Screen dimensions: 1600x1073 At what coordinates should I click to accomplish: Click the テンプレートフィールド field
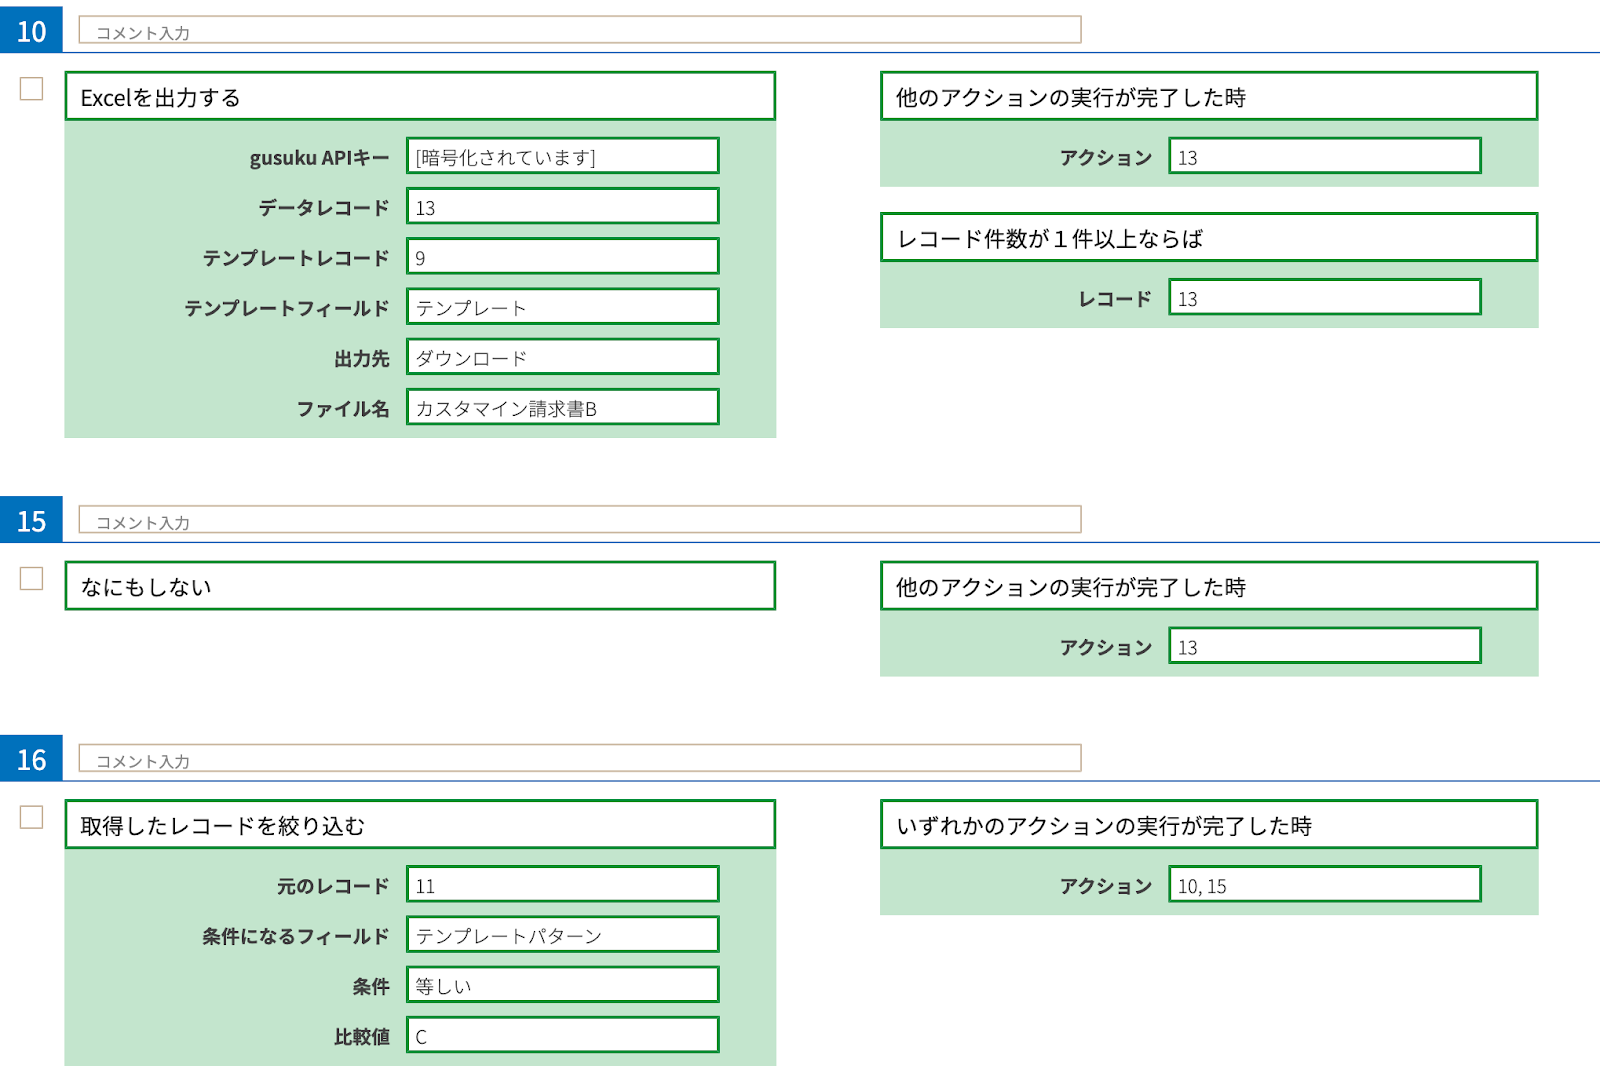point(563,306)
